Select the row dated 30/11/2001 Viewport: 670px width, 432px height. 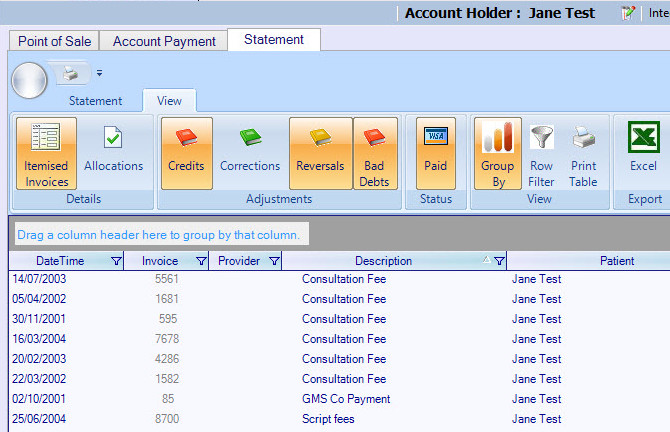(x=339, y=319)
